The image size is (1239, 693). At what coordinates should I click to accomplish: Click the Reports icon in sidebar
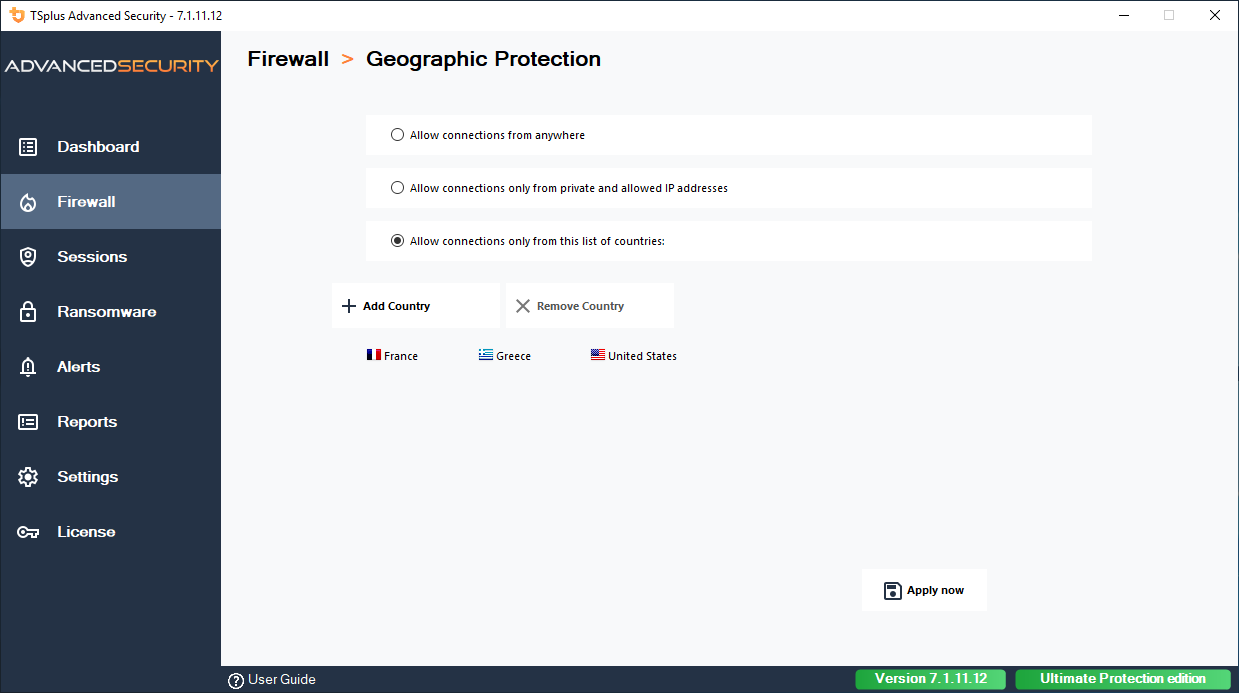pos(28,422)
